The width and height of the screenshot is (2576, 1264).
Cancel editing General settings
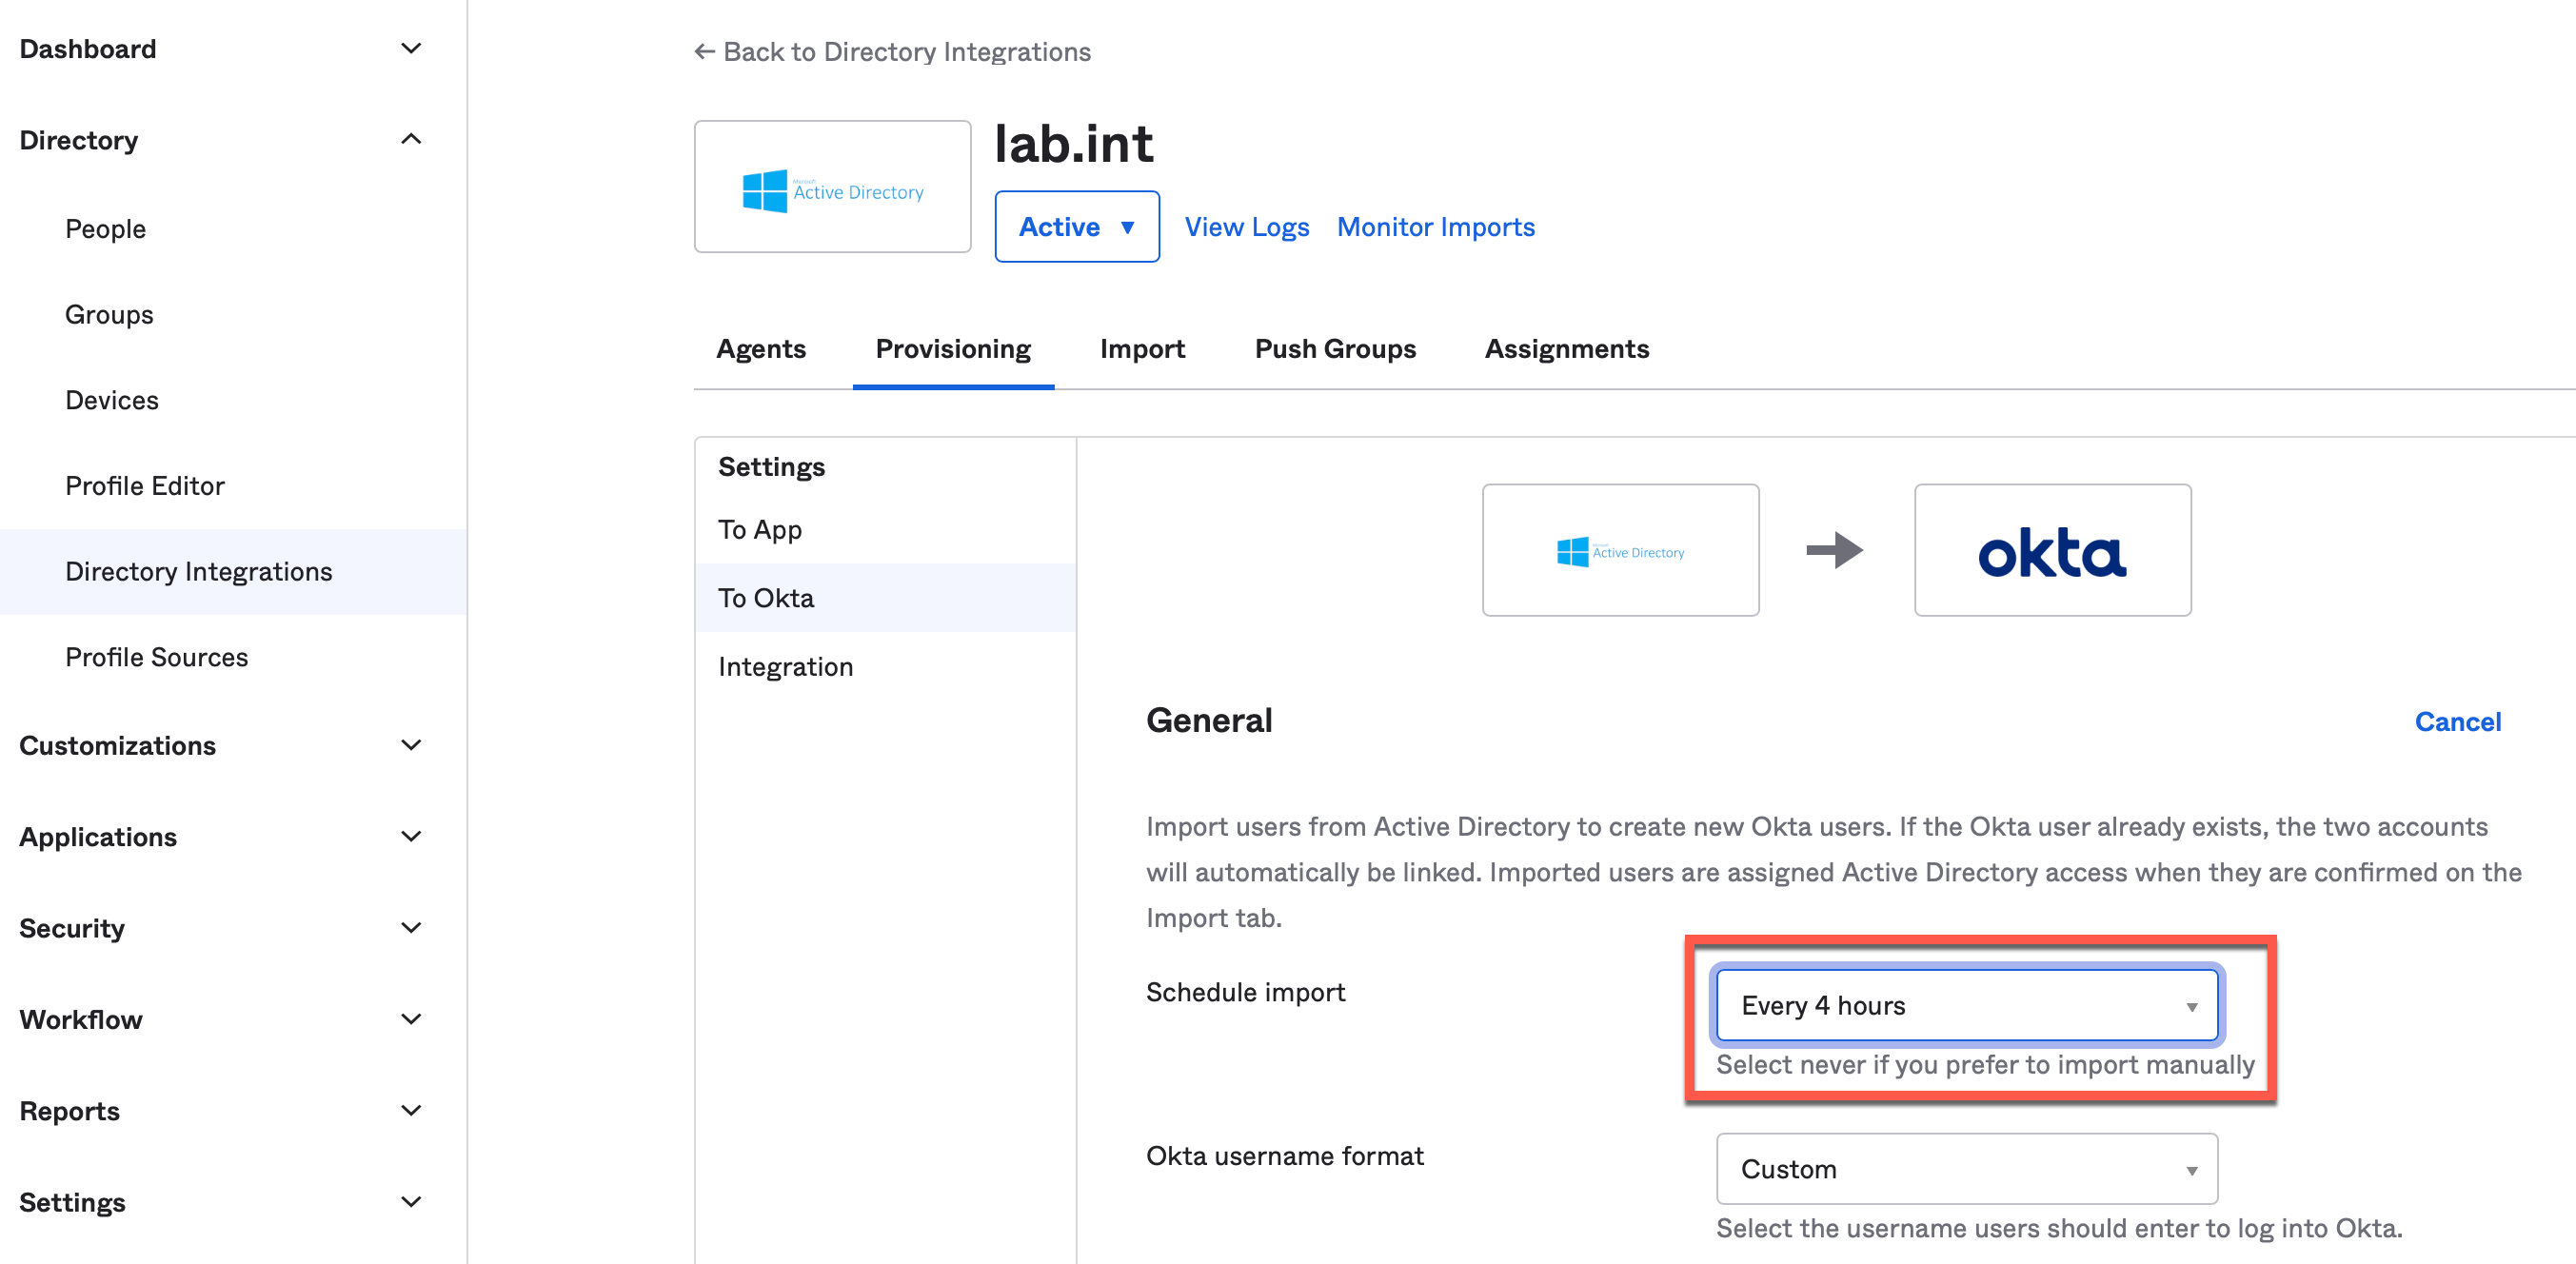[2456, 722]
